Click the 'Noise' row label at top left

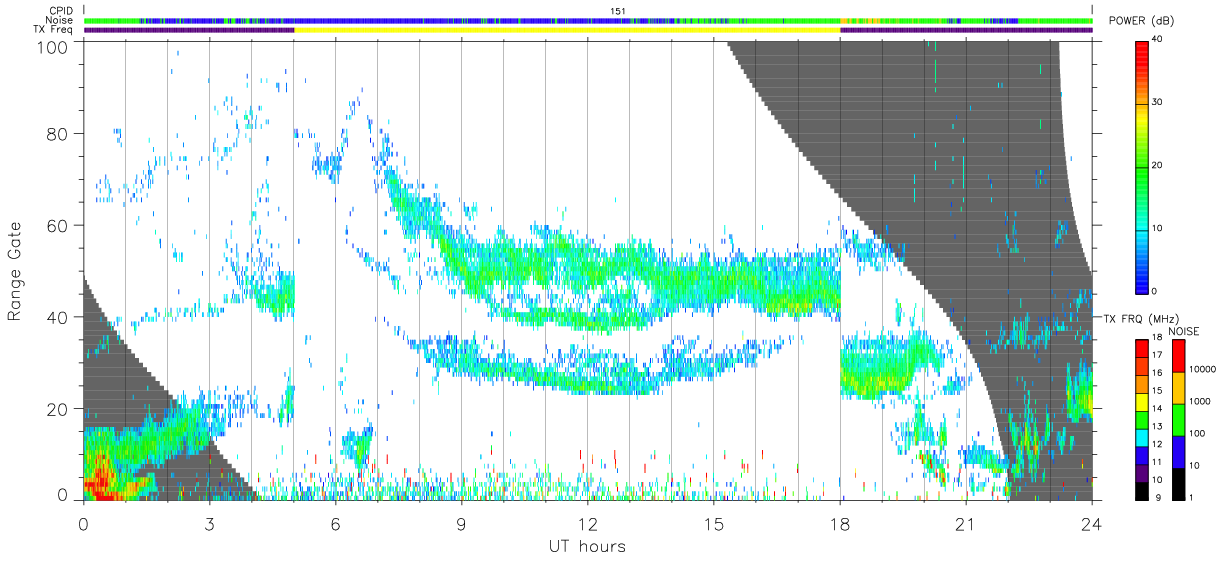59,21
